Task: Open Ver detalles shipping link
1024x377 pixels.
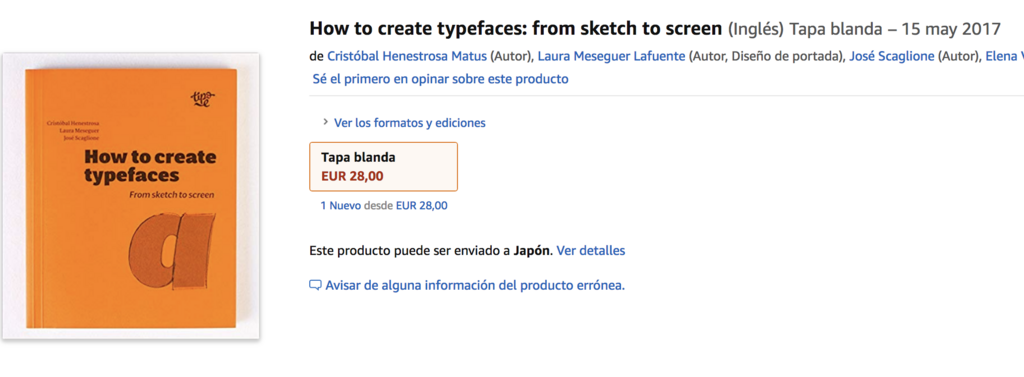Action: coord(590,250)
